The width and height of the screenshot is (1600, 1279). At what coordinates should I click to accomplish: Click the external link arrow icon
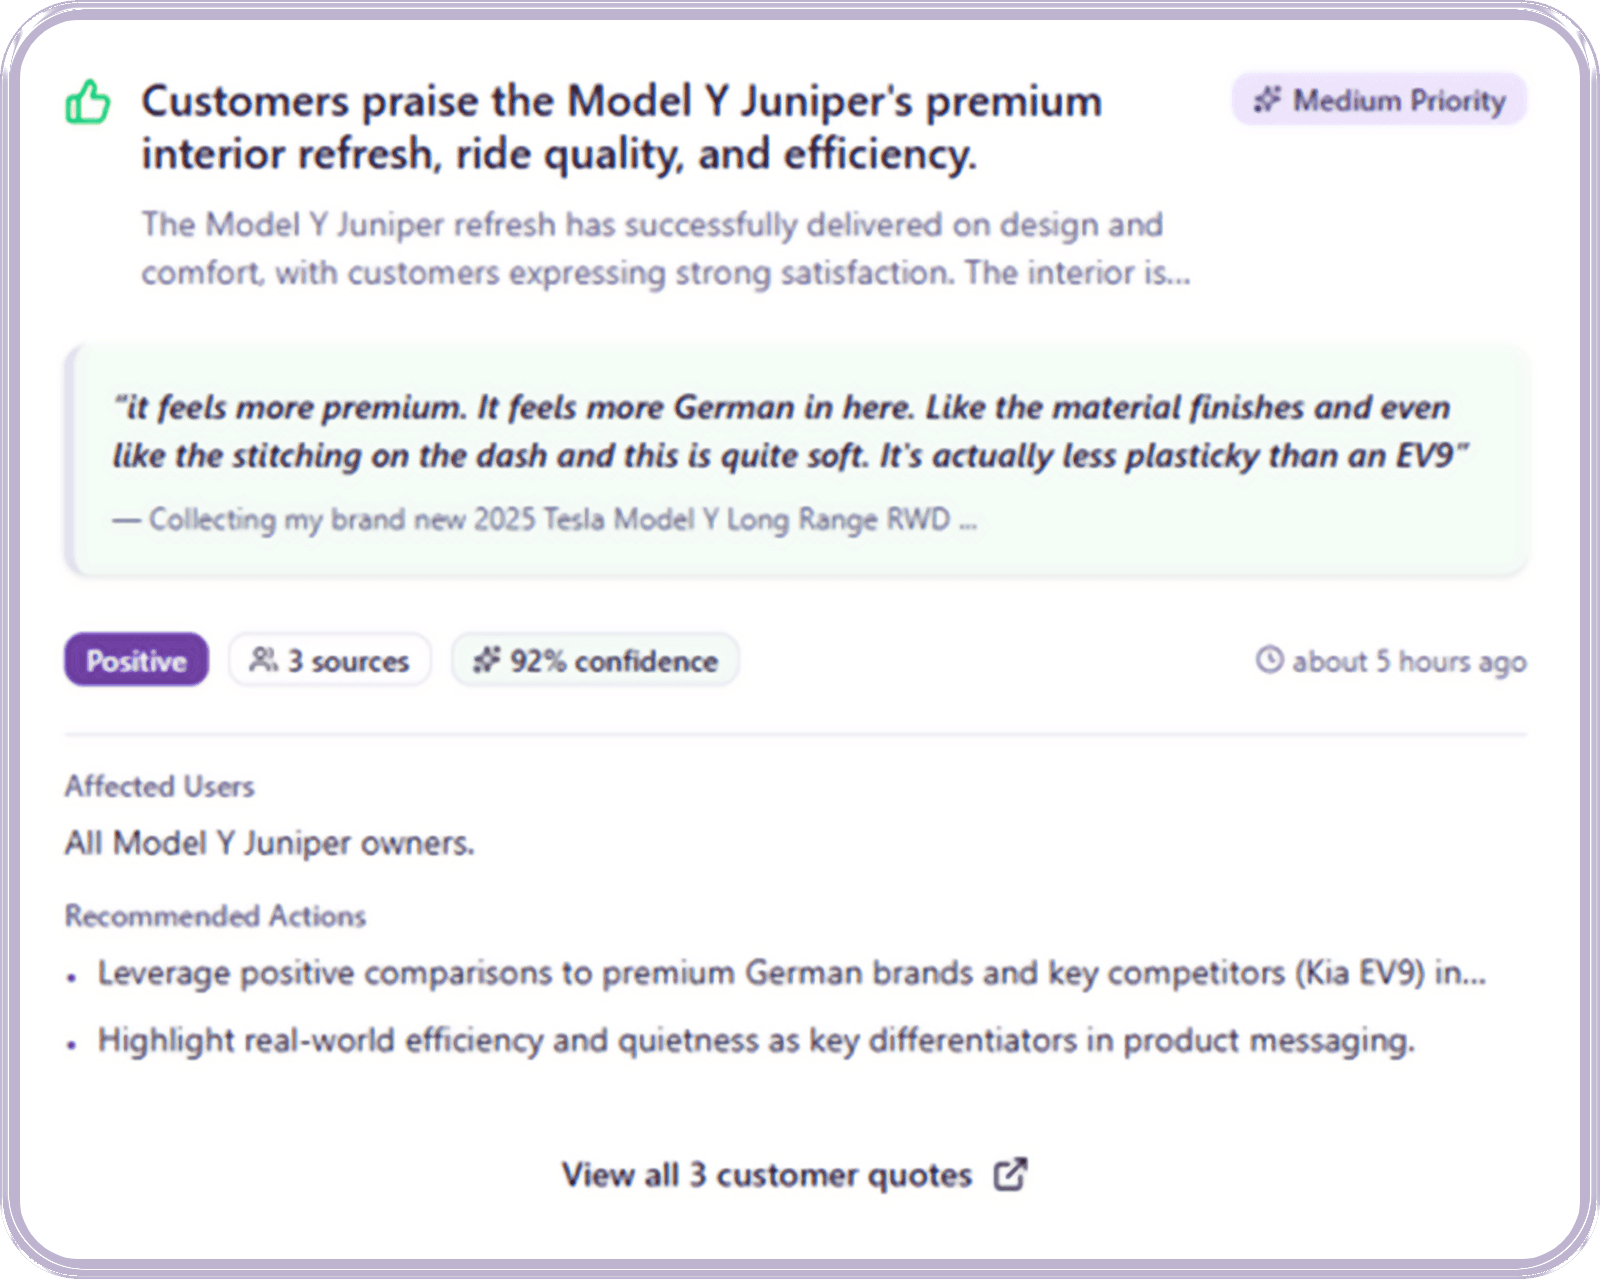tap(1010, 1174)
